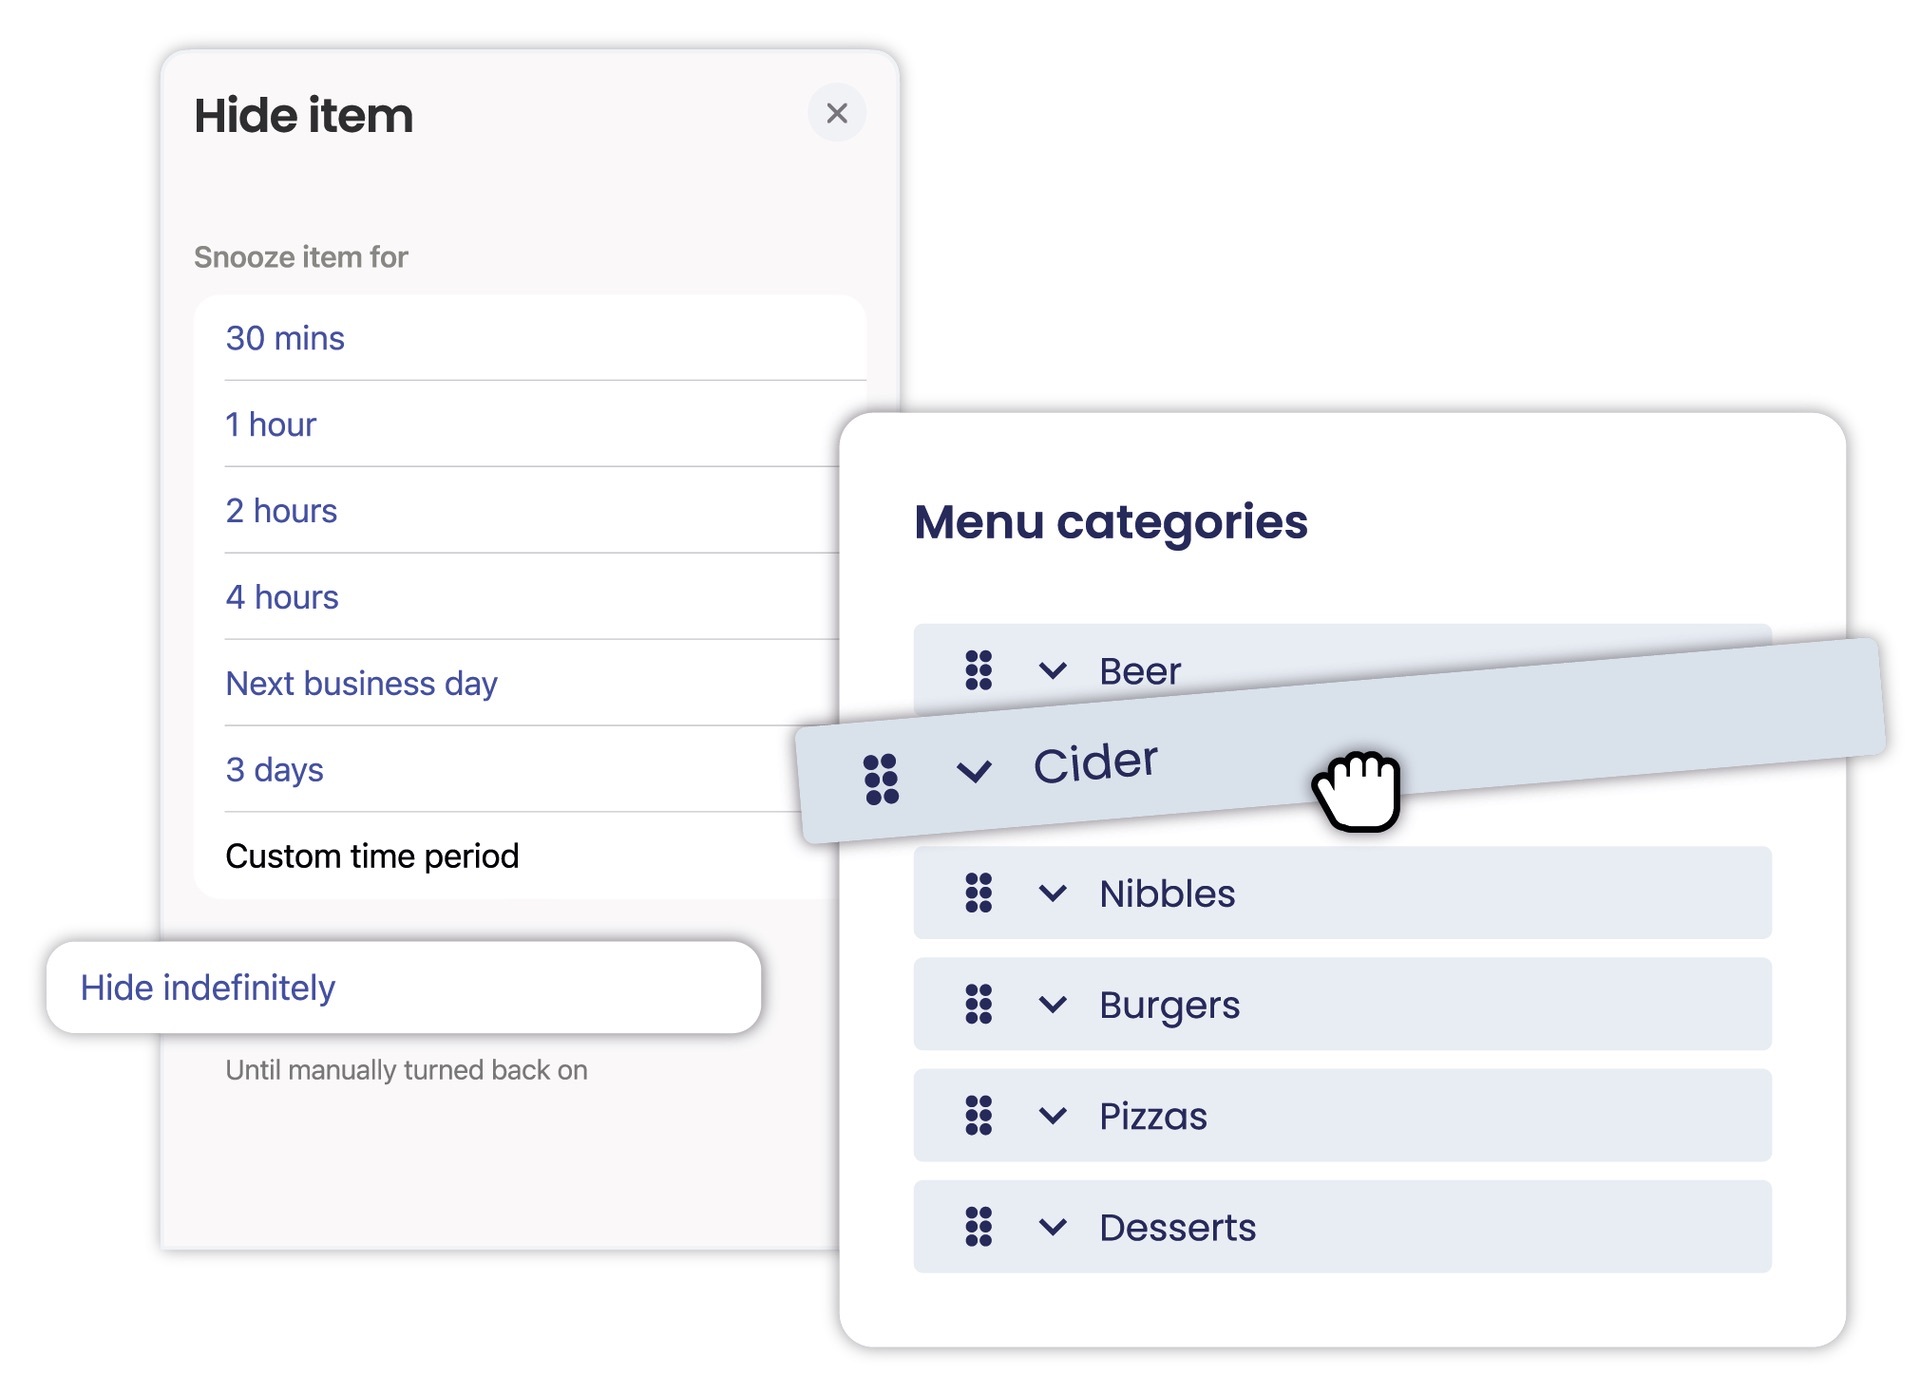Click the drag handle beside Desserts
The height and width of the screenshot is (1373, 1920).
[978, 1226]
